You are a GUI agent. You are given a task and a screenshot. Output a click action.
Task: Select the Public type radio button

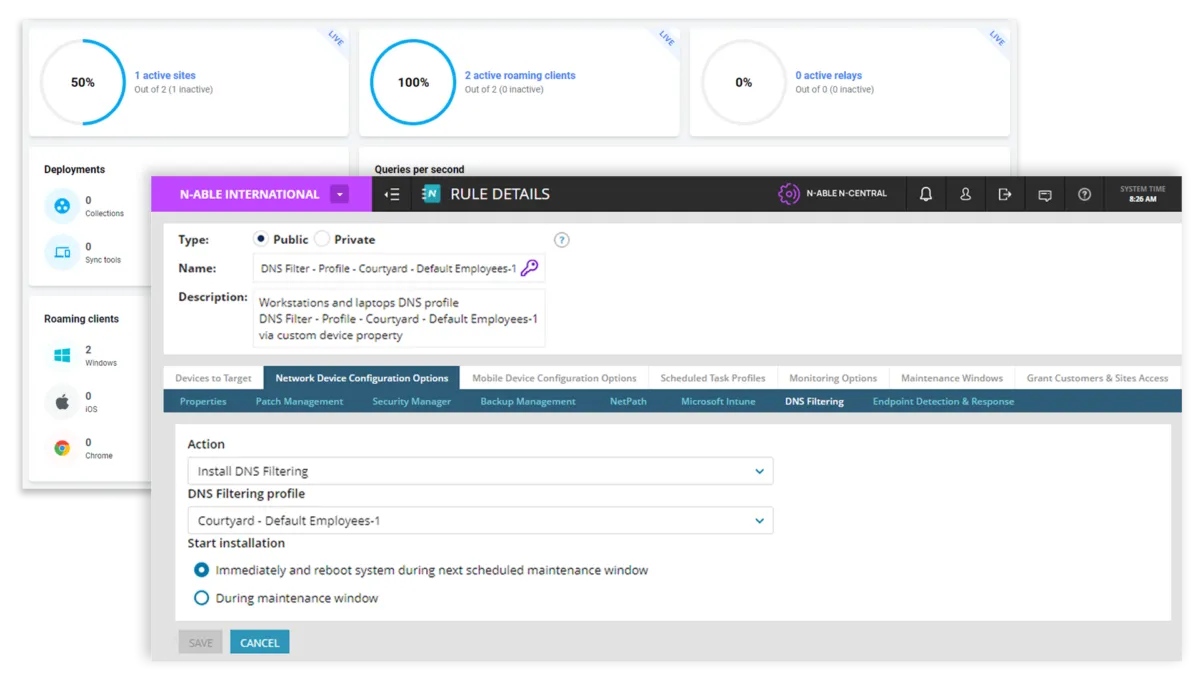(261, 239)
